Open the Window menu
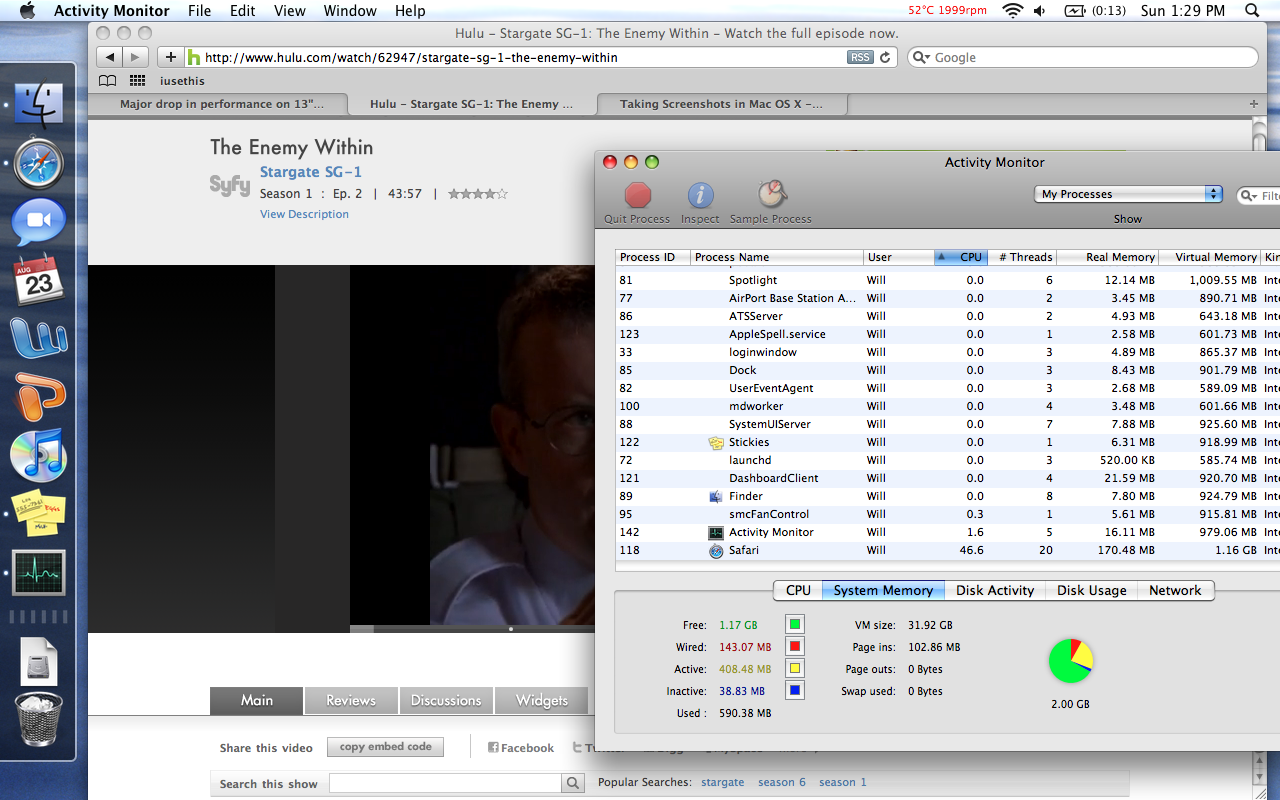Viewport: 1280px width, 800px height. (350, 11)
